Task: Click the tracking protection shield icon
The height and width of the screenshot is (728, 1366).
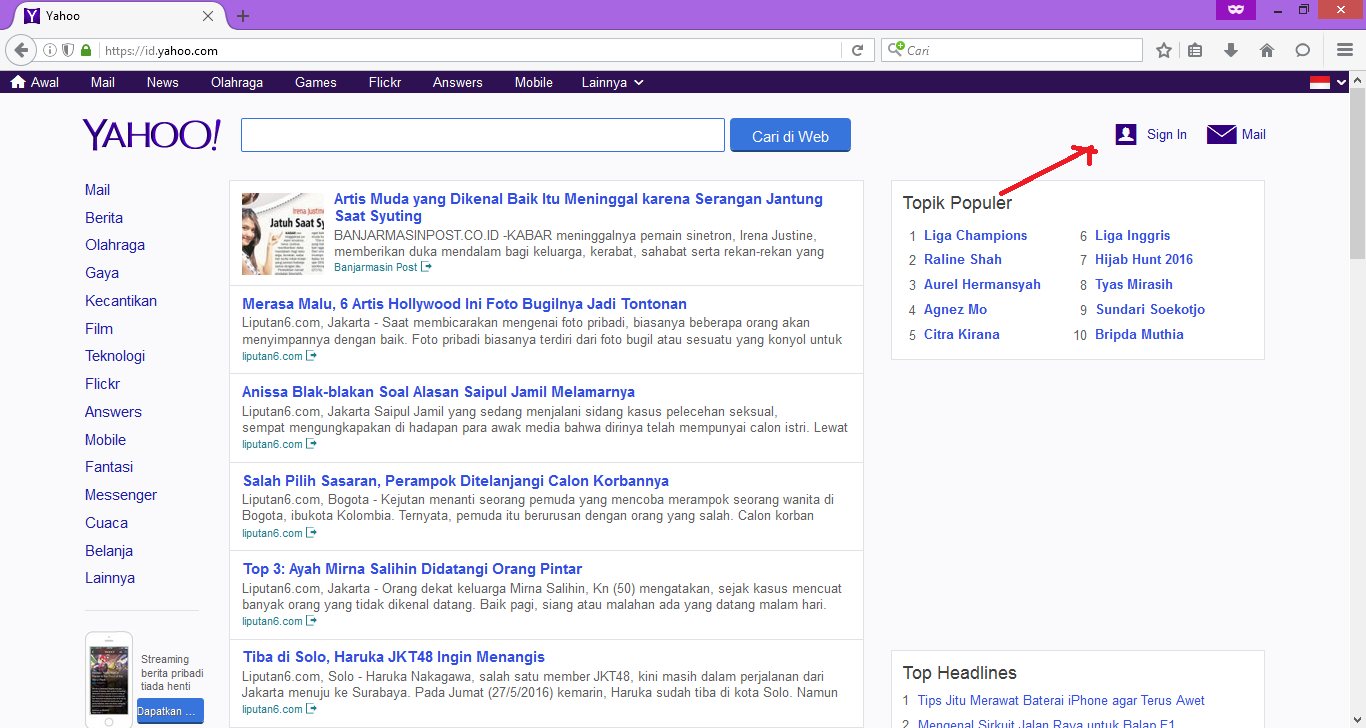Action: (x=68, y=50)
